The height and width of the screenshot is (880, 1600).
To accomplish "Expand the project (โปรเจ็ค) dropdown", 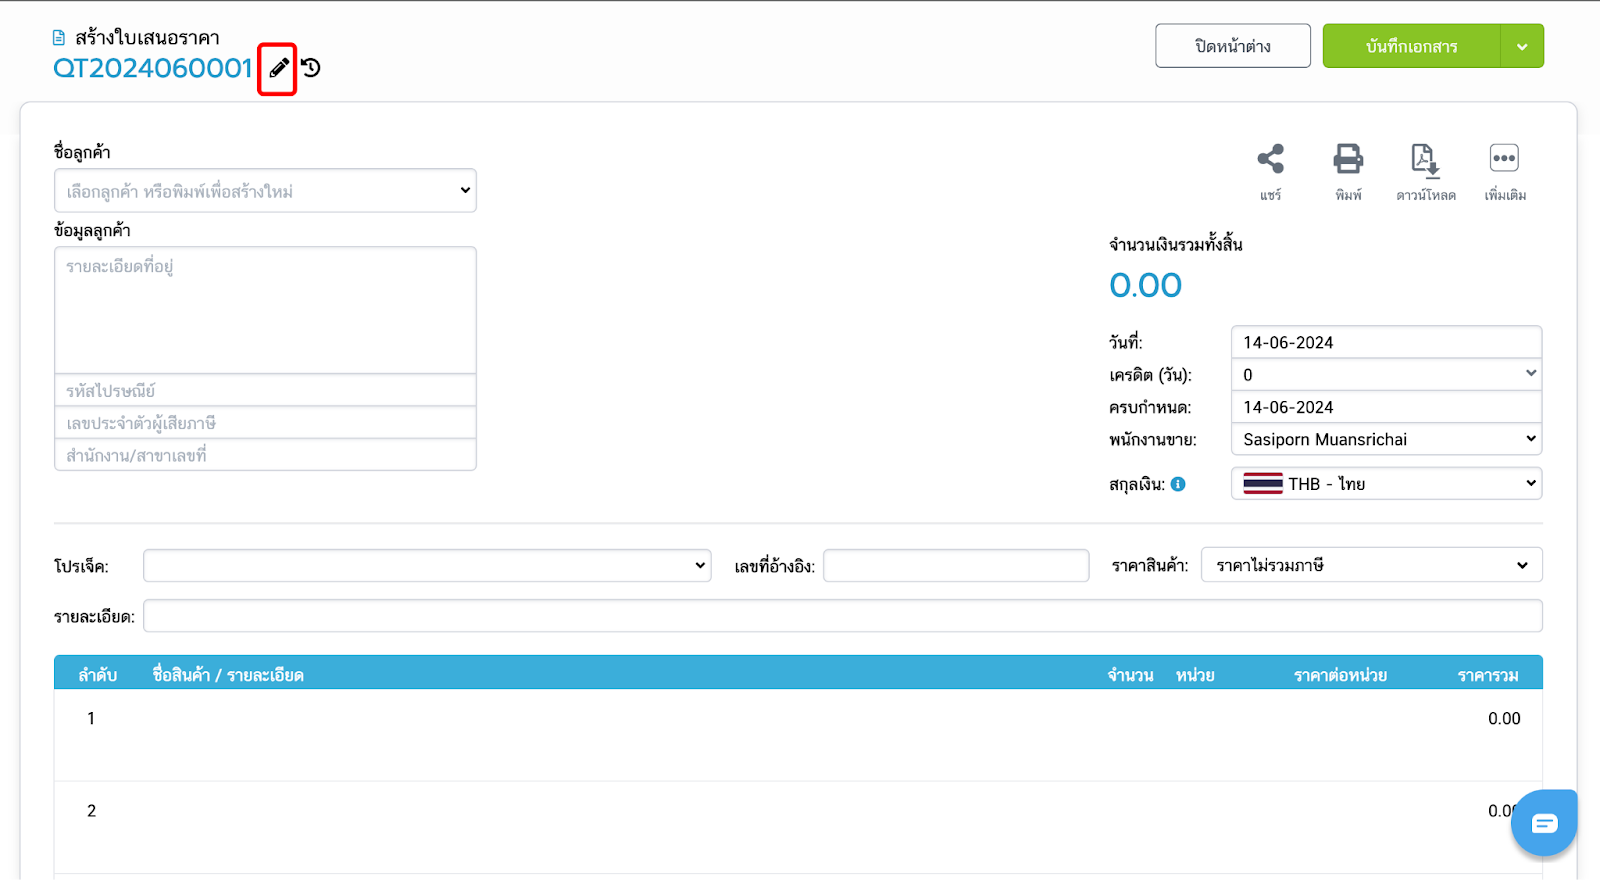I will 427,565.
